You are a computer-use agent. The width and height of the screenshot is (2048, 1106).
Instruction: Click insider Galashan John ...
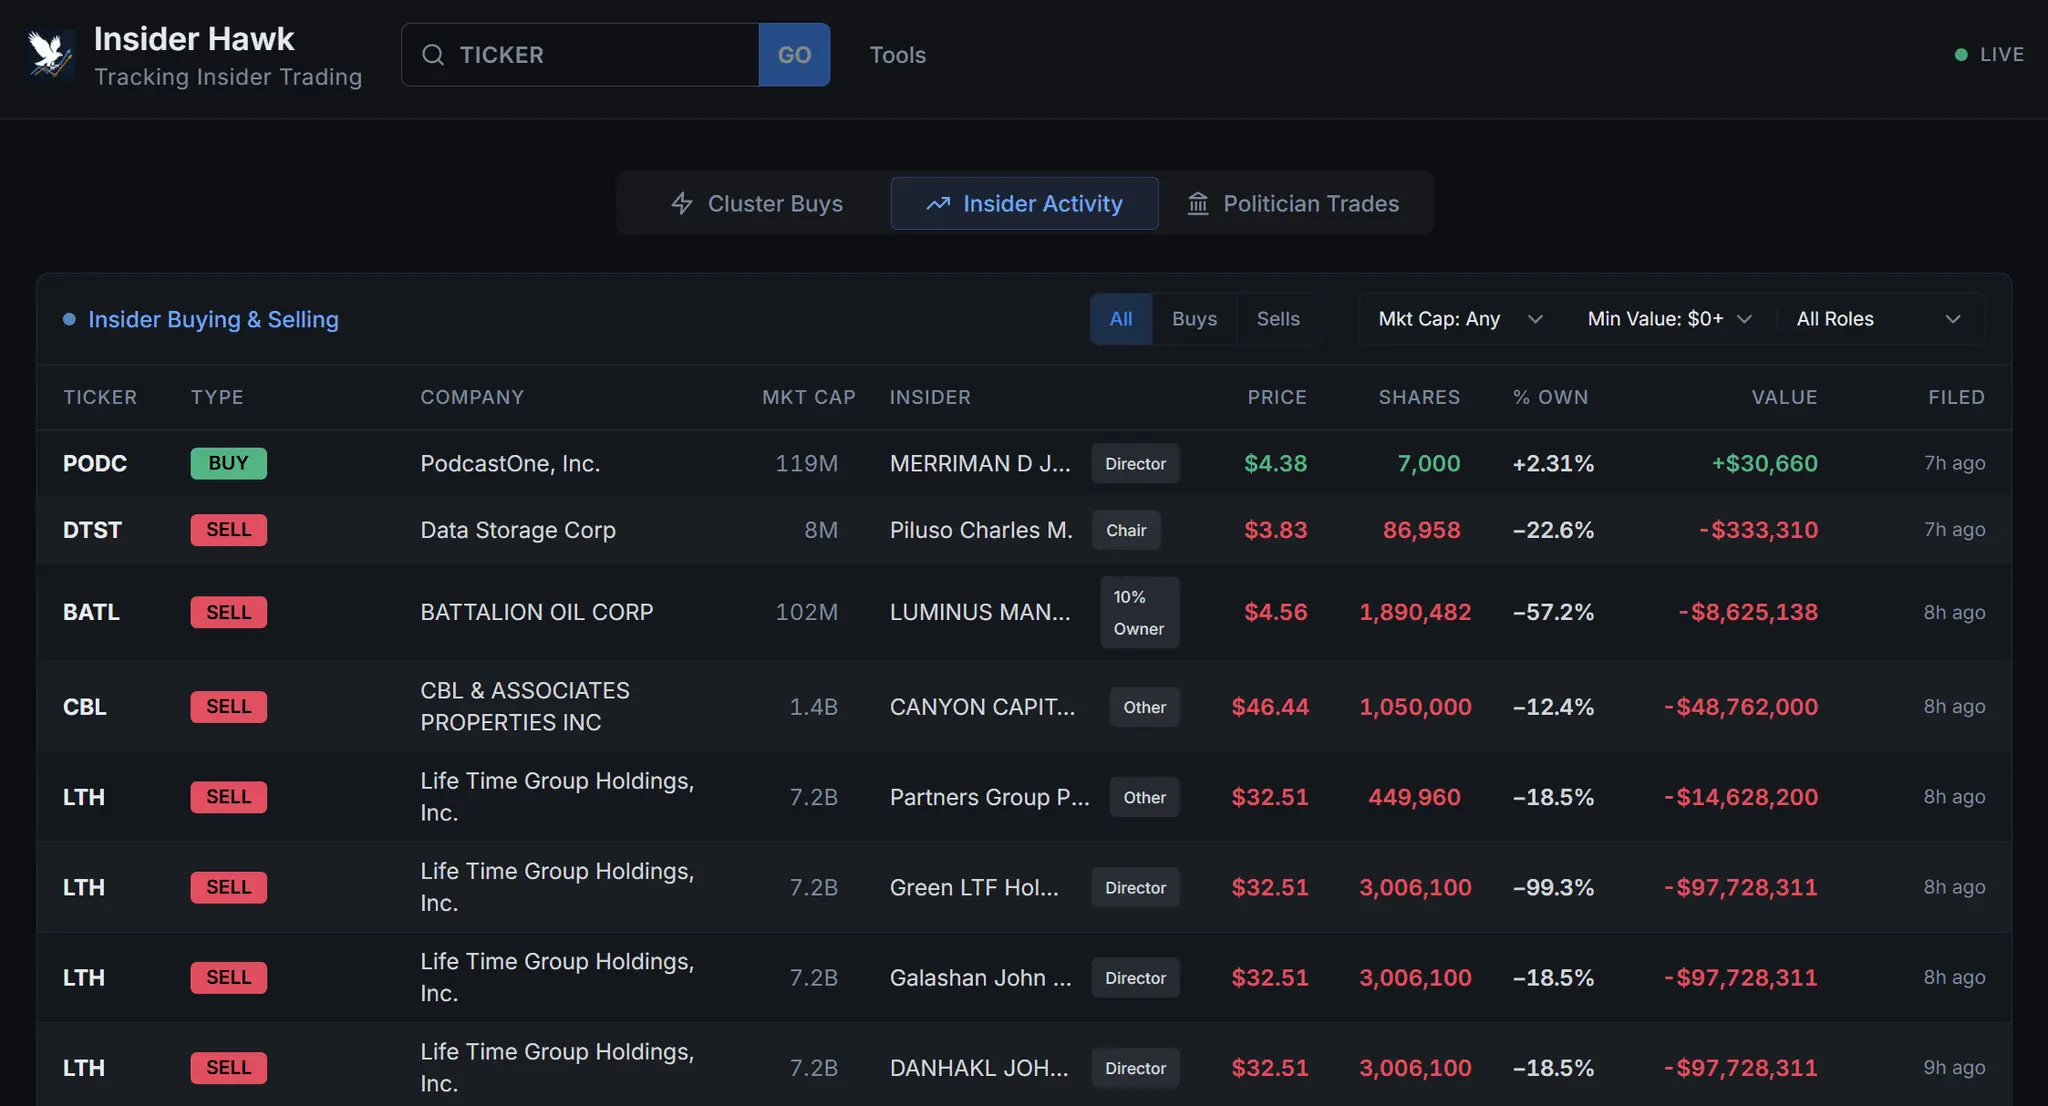click(x=981, y=977)
